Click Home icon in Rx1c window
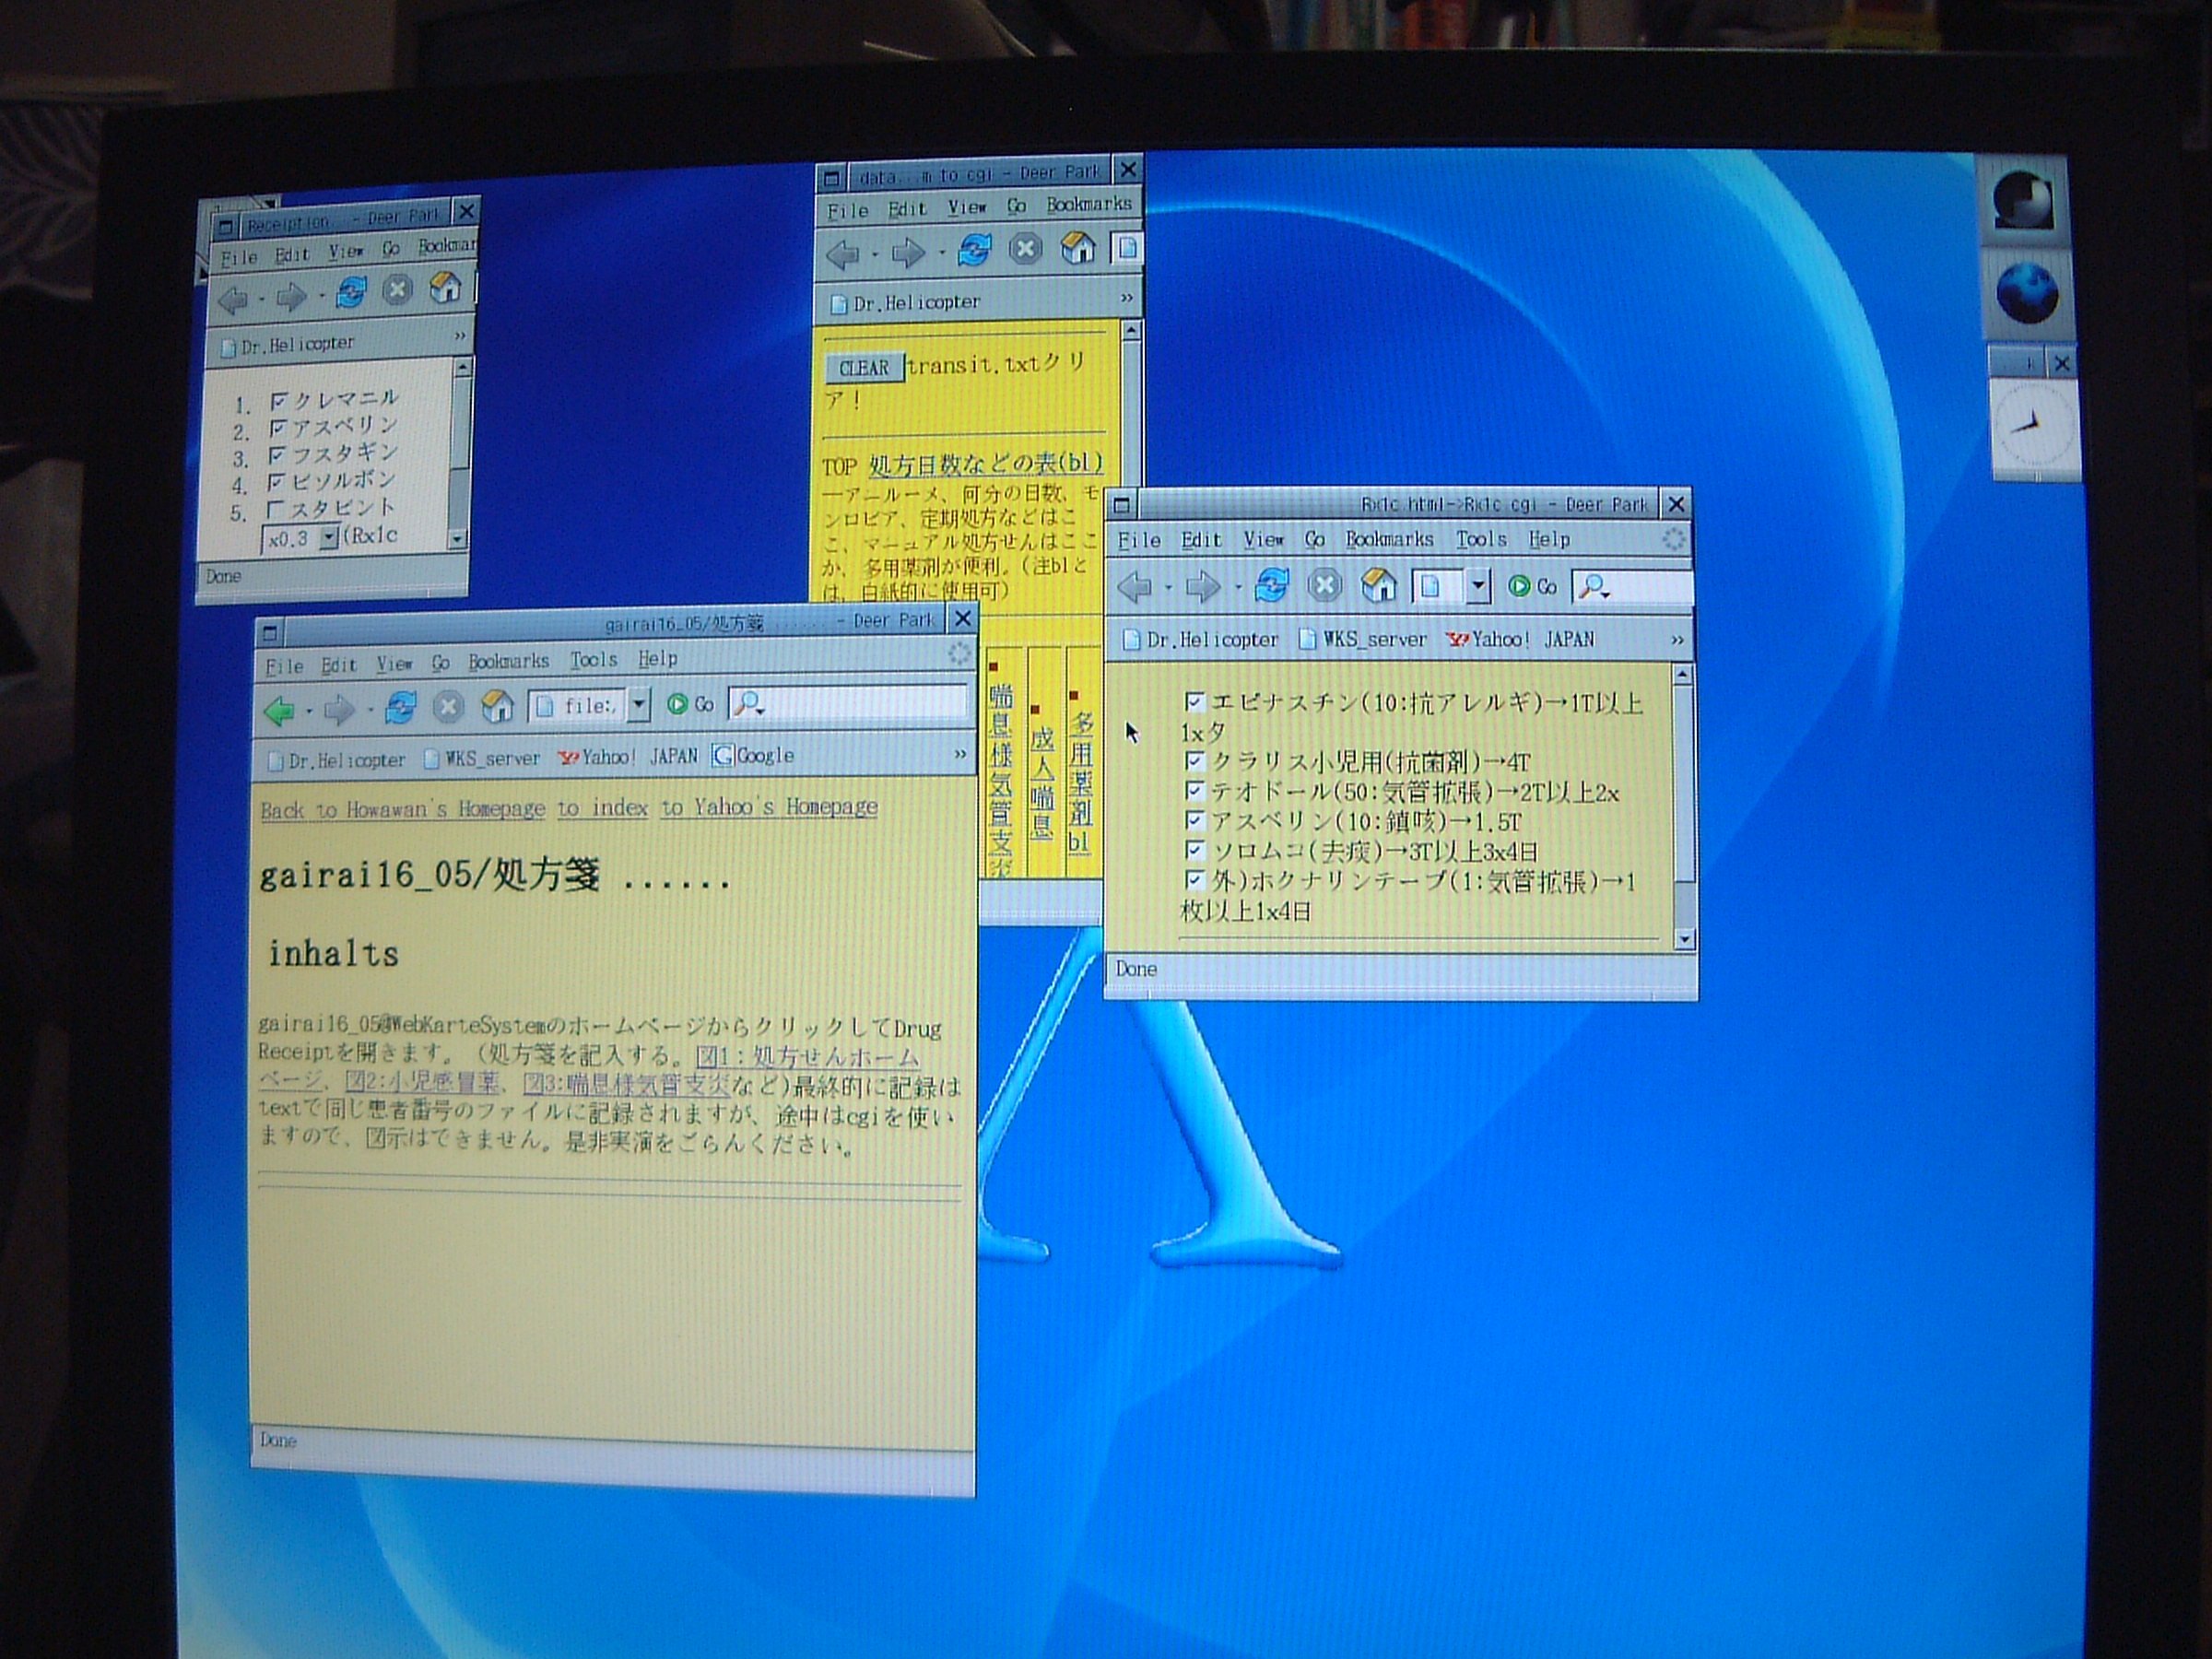2212x1659 pixels. pos(1379,585)
